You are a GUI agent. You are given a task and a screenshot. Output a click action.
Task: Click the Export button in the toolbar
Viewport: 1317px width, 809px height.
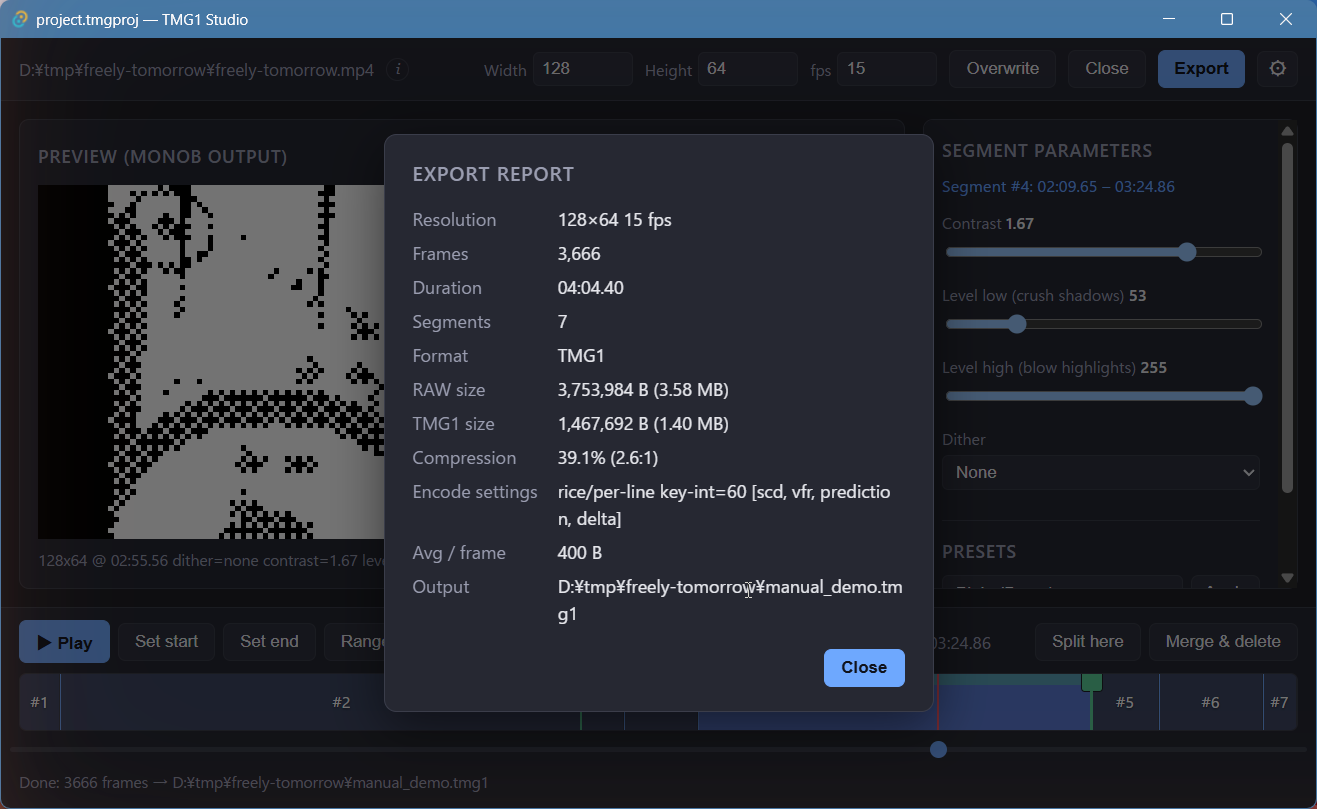(x=1201, y=69)
